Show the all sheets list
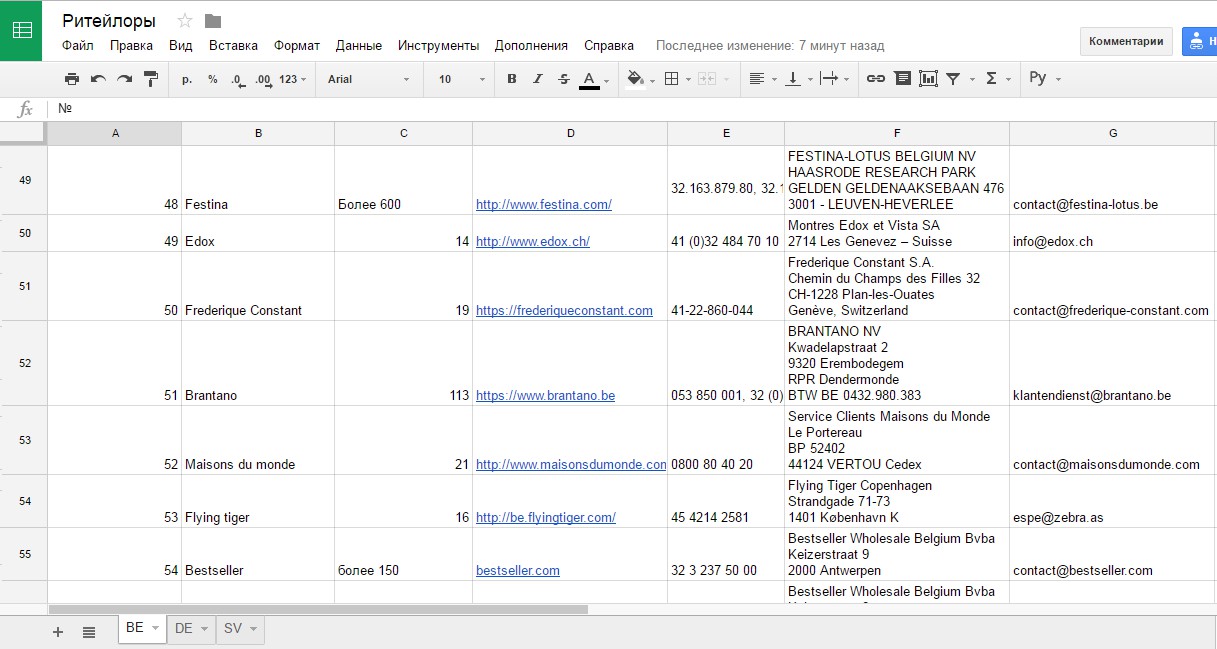 click(x=89, y=632)
